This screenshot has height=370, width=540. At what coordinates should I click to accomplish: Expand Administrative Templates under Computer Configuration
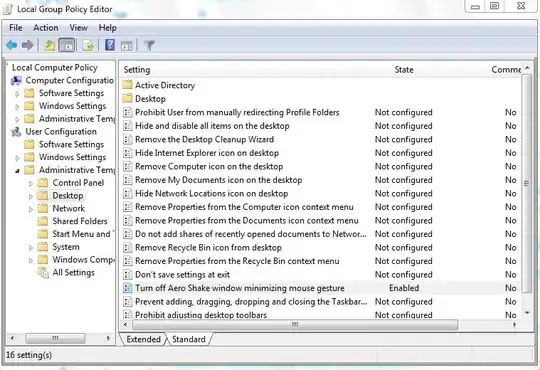point(17,119)
